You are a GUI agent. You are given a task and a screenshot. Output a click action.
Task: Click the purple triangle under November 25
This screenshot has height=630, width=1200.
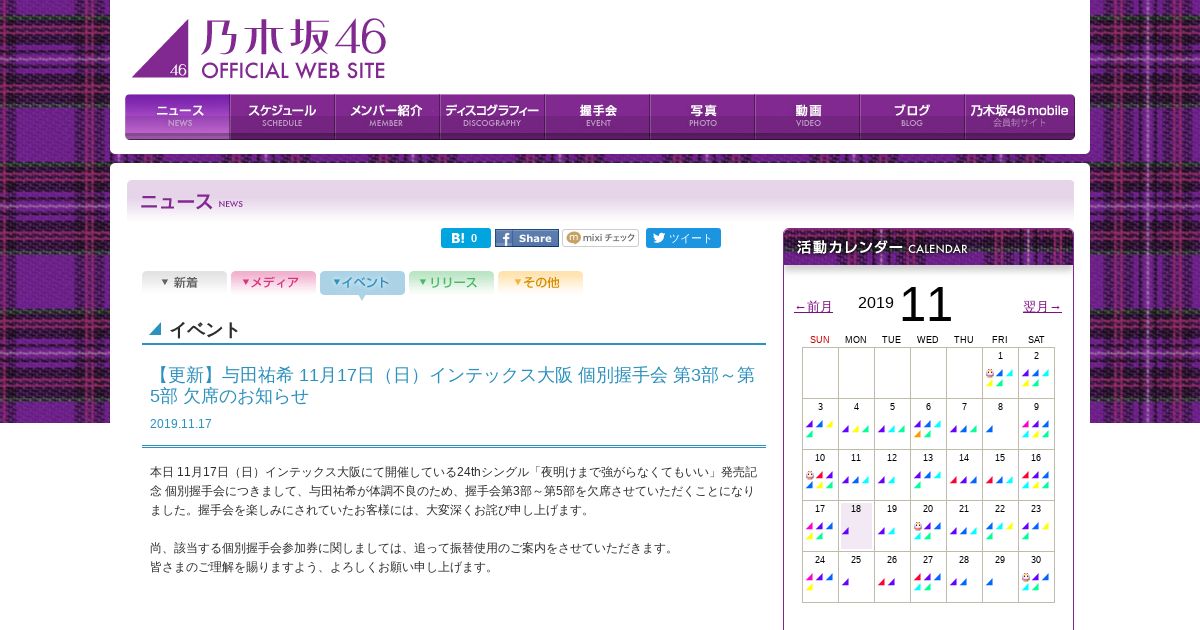(x=846, y=582)
